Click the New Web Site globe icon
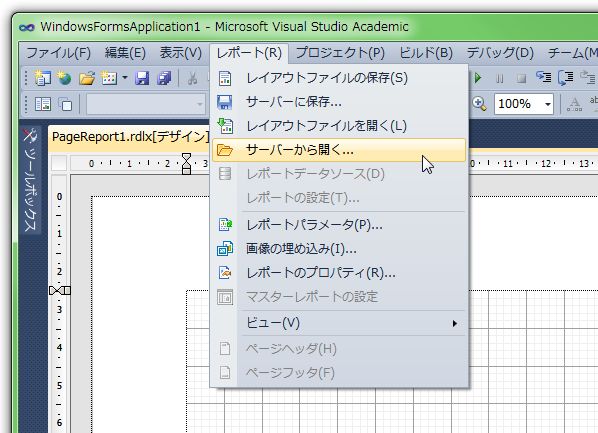This screenshot has width=598, height=433. click(x=64, y=78)
